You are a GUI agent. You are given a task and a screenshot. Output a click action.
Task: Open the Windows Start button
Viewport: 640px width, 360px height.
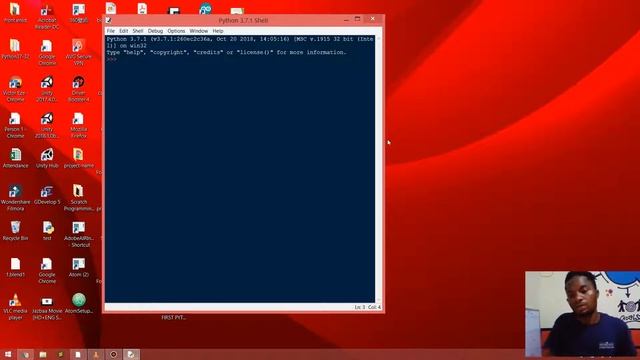[x=8, y=354]
